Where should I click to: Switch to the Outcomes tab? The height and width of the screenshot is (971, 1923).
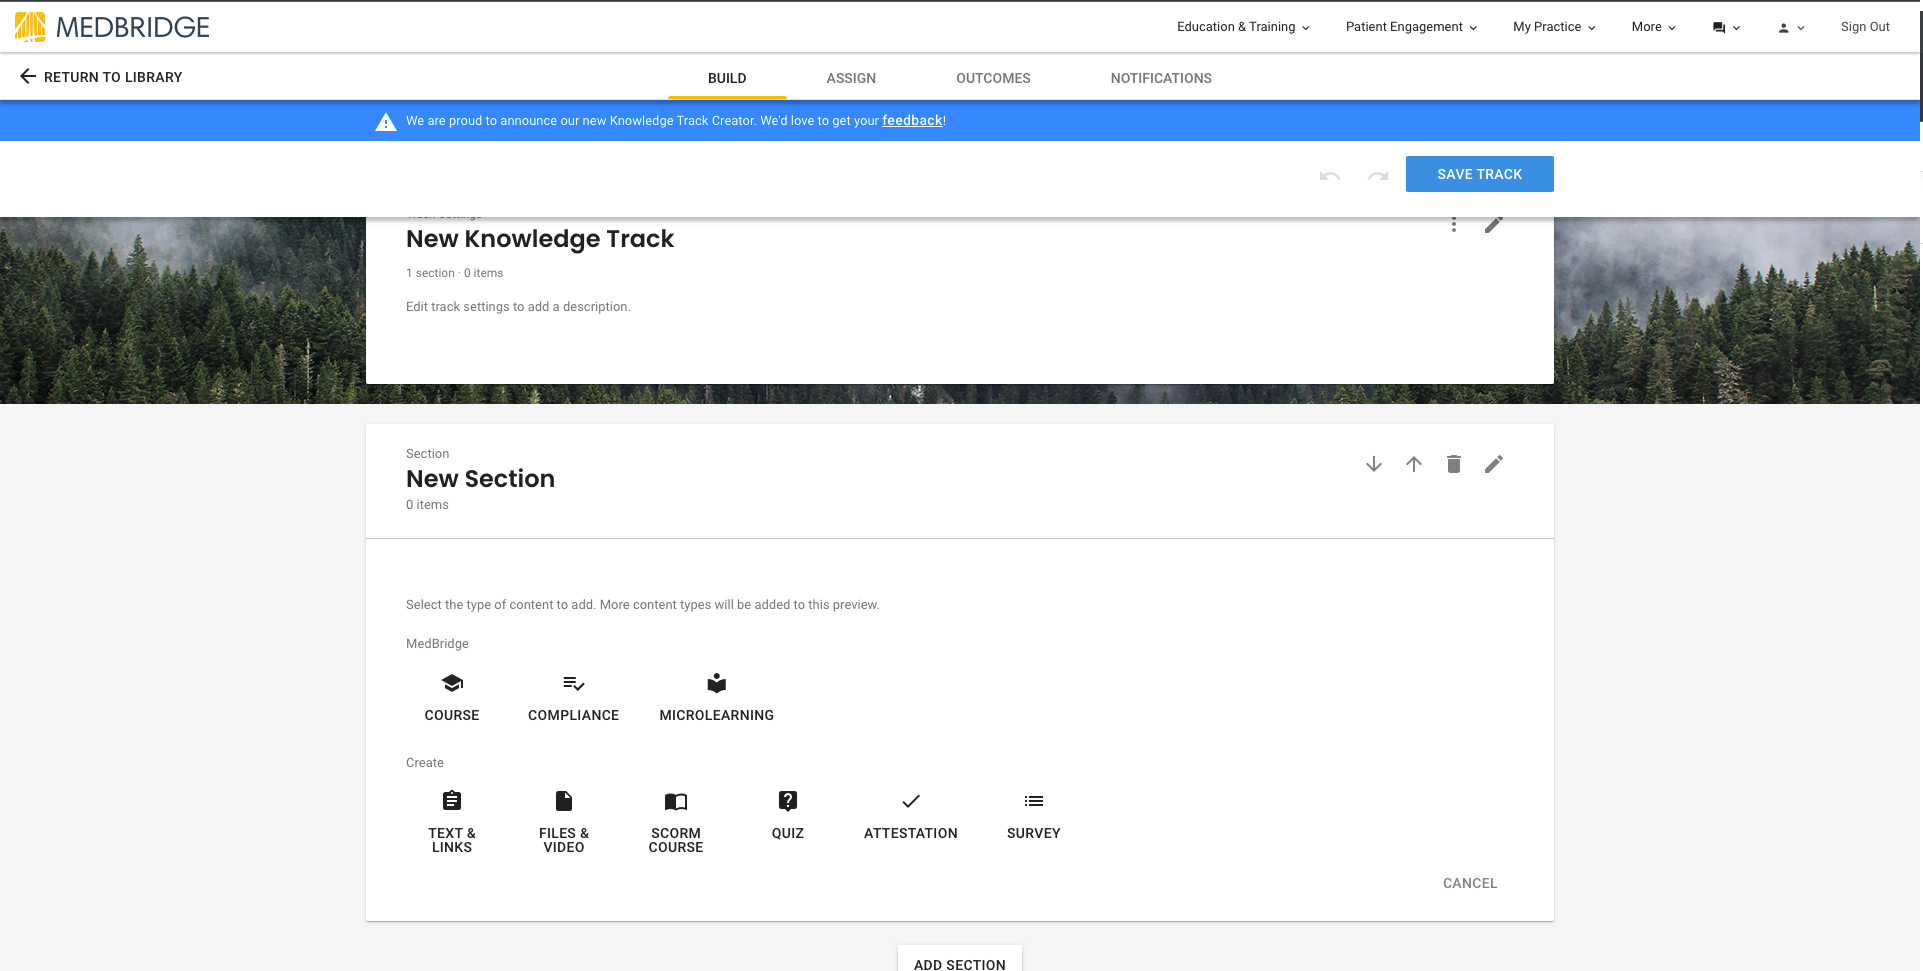pyautogui.click(x=993, y=78)
